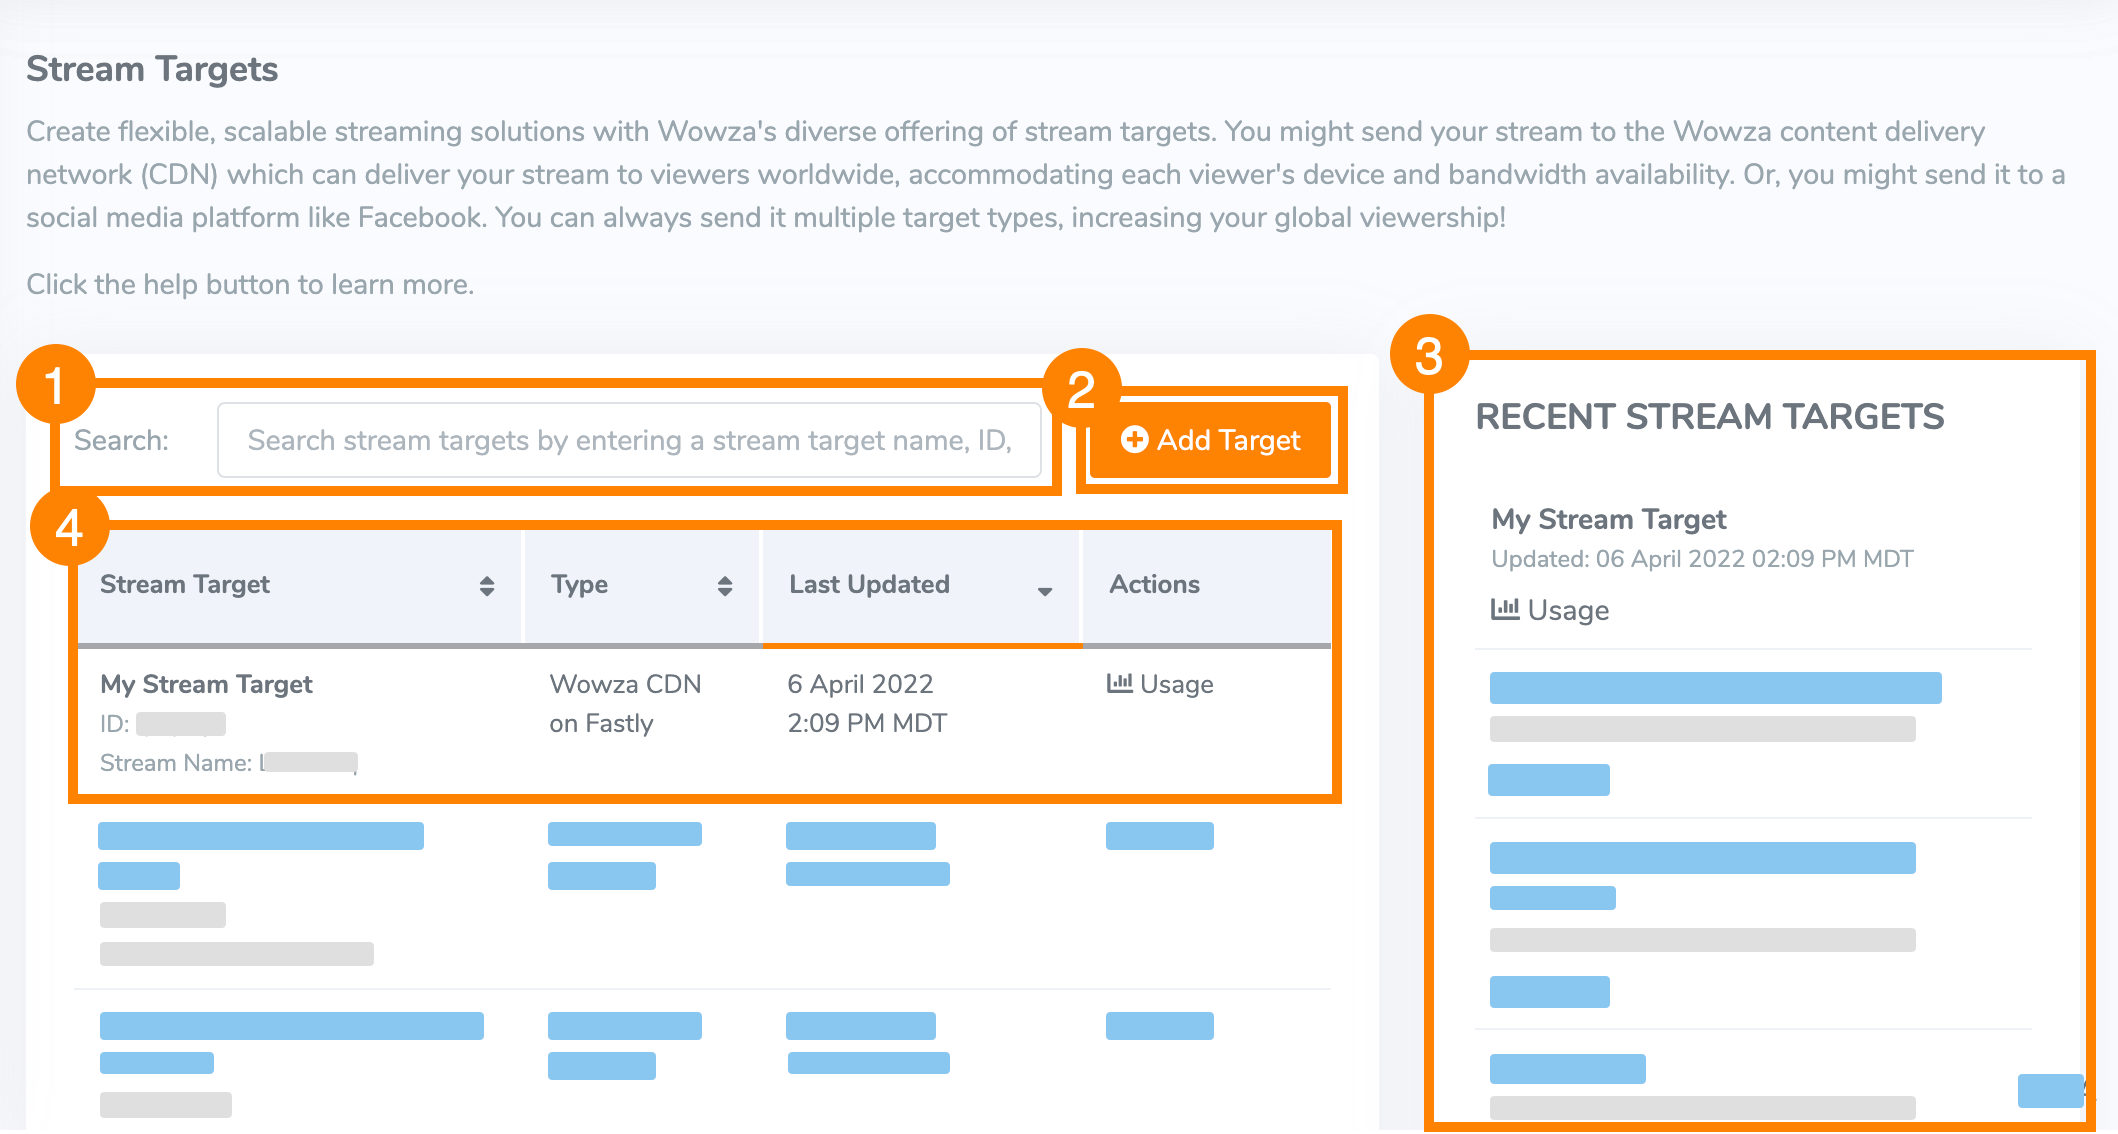
Task: Open My Stream Target from the table
Action: pos(207,684)
